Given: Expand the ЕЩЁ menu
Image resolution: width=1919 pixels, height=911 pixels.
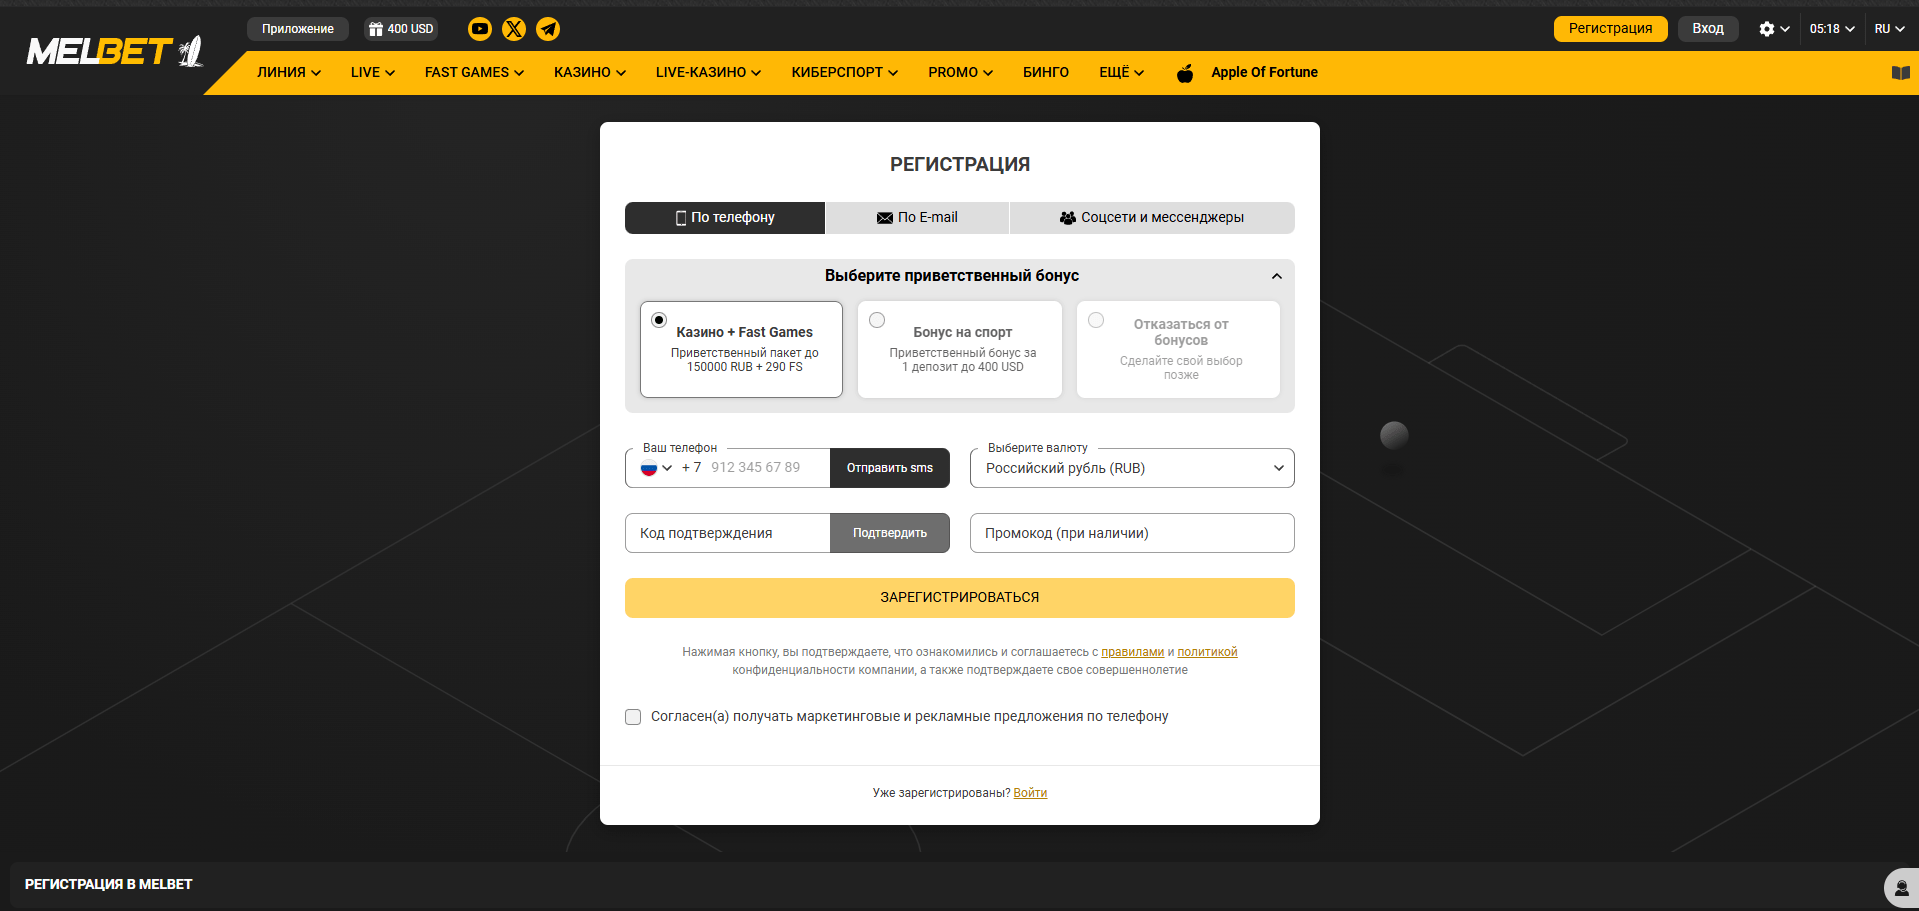Looking at the screenshot, I should coord(1121,73).
